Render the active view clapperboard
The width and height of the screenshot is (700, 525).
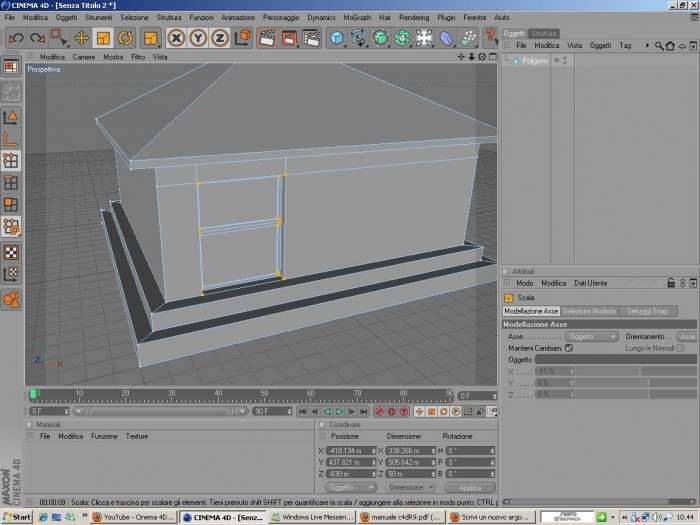pos(267,38)
